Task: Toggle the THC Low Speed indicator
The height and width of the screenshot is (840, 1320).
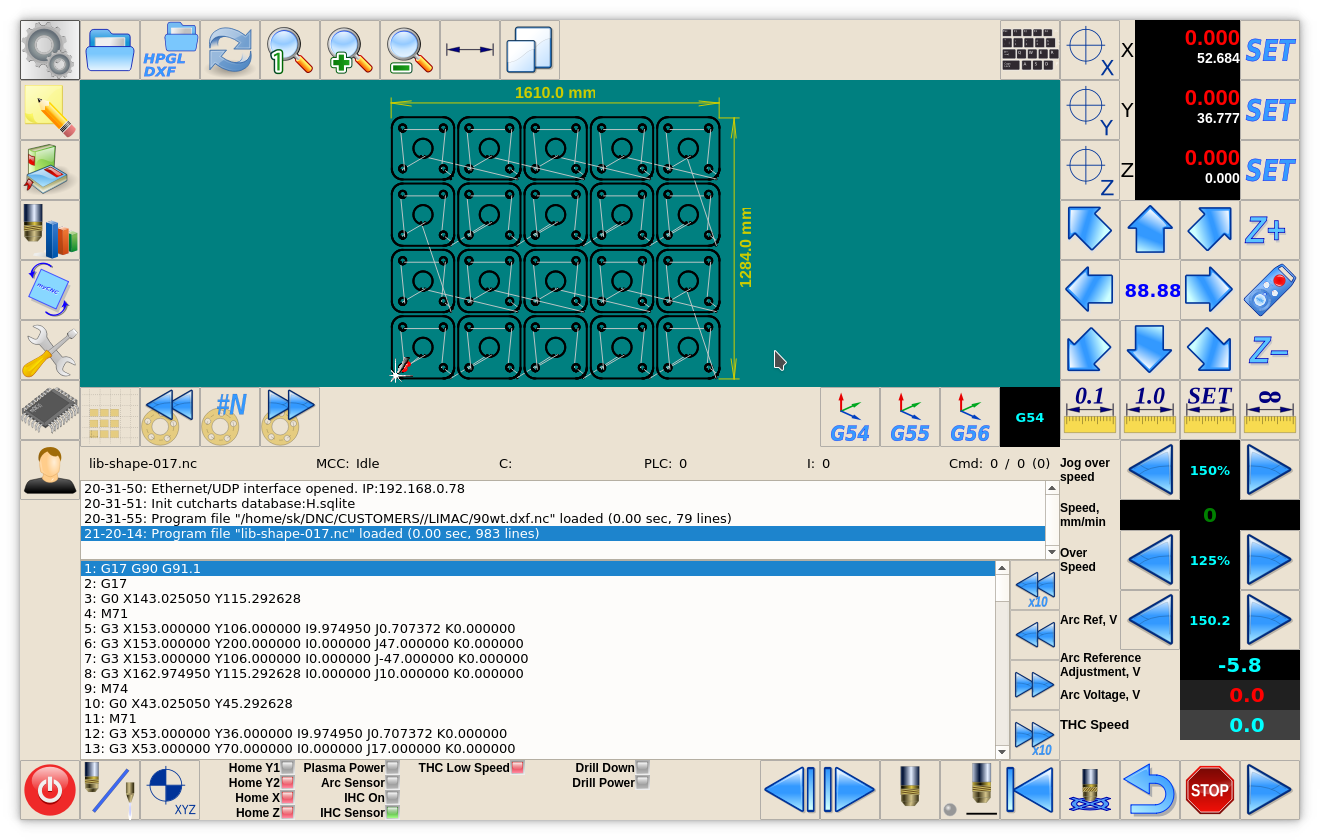Action: coord(517,768)
